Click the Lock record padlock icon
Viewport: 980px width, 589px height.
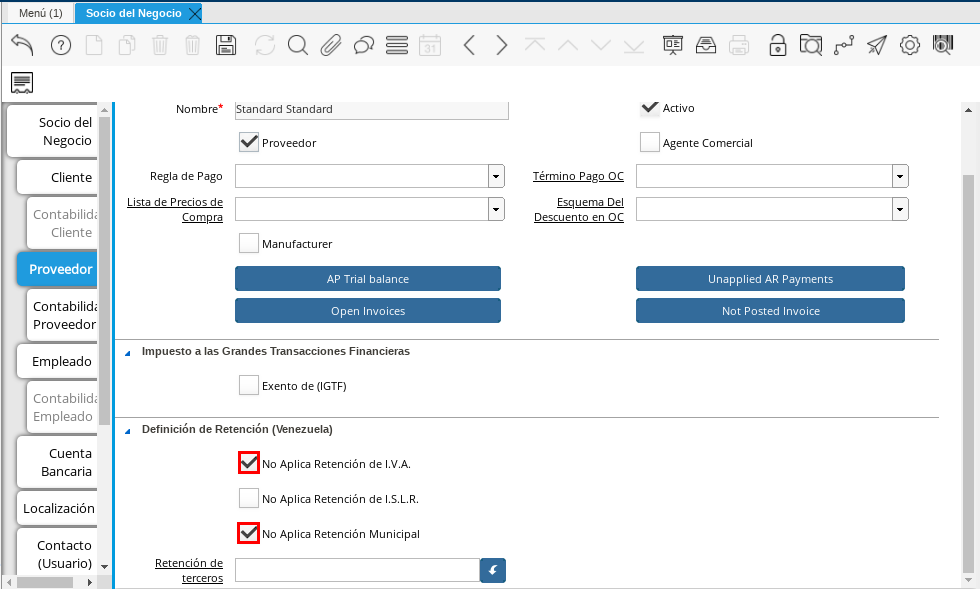point(777,45)
